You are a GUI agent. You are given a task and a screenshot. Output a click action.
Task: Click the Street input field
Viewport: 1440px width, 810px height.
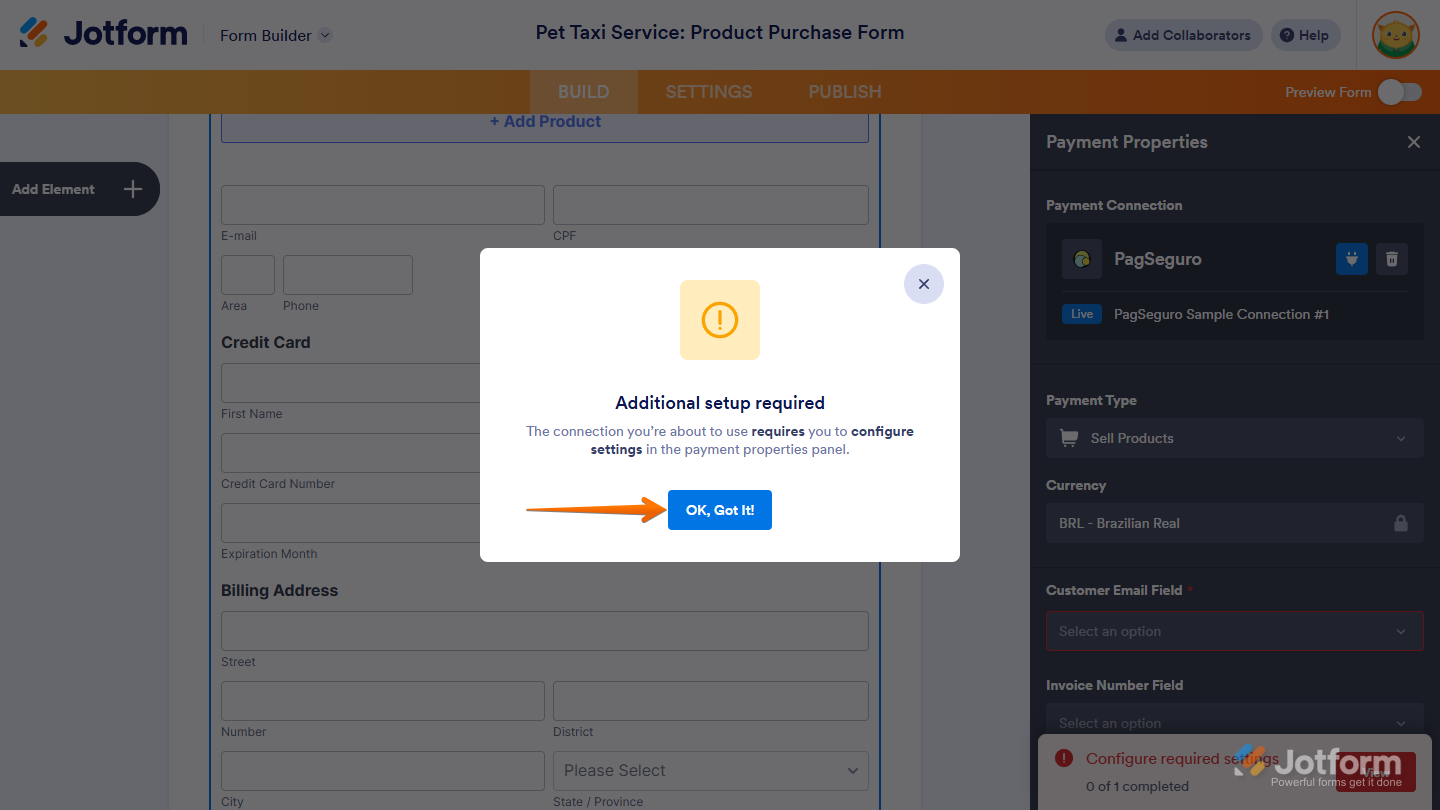coord(544,631)
